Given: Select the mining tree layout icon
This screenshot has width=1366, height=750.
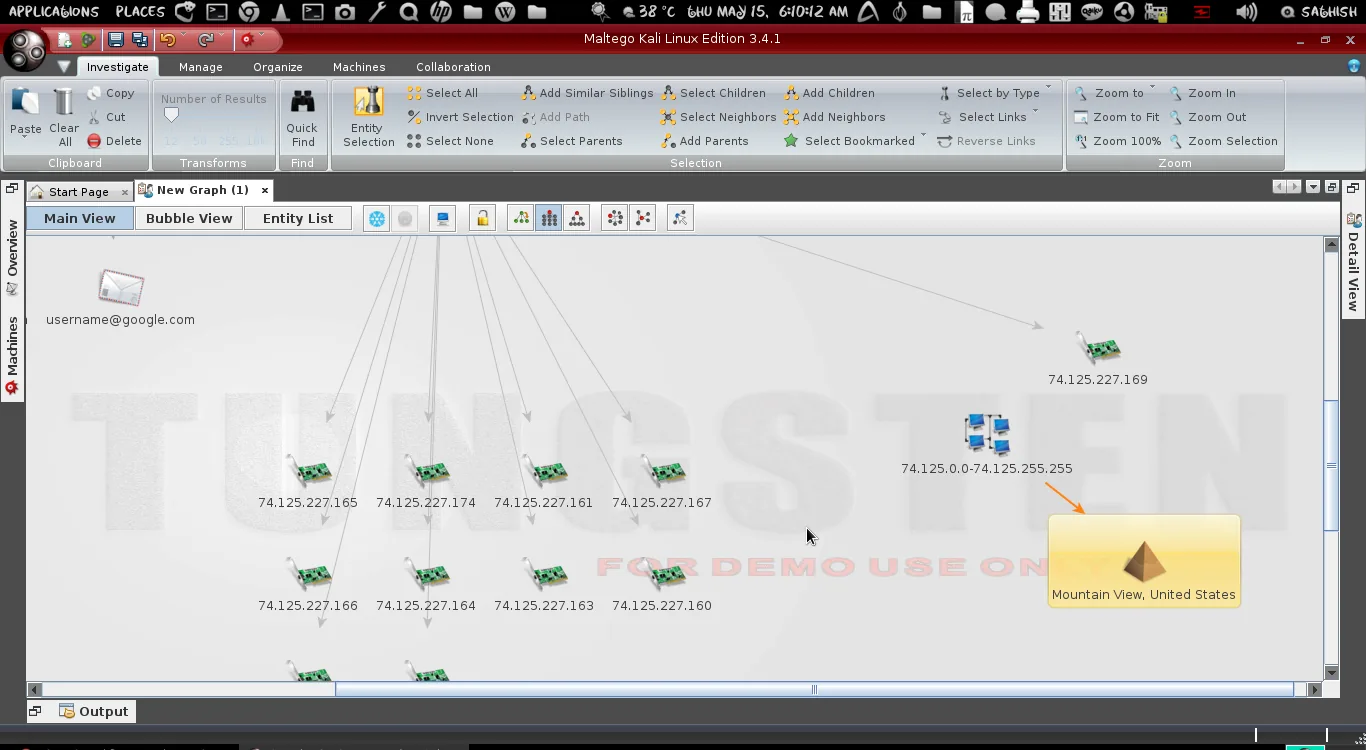Looking at the screenshot, I should point(521,218).
